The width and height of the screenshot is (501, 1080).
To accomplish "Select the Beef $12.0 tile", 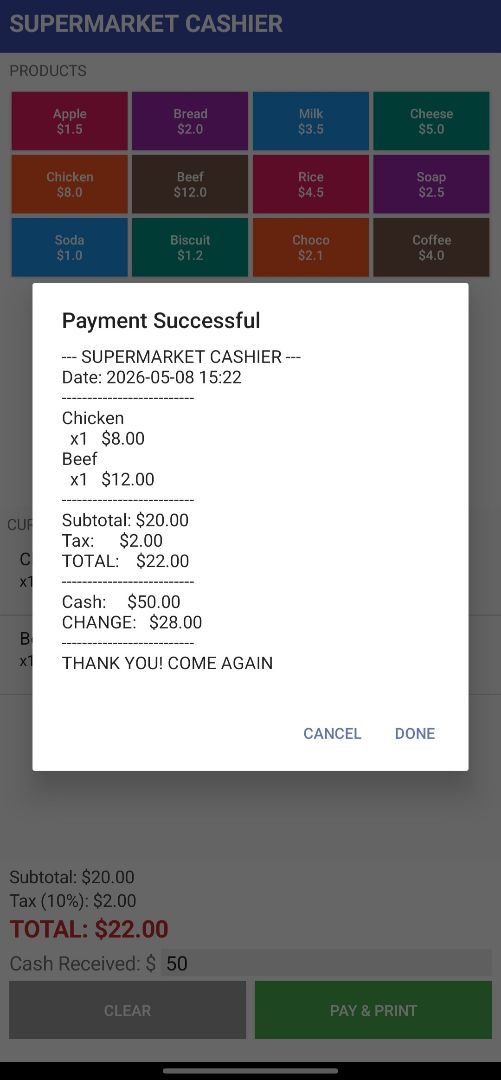I will pos(190,185).
